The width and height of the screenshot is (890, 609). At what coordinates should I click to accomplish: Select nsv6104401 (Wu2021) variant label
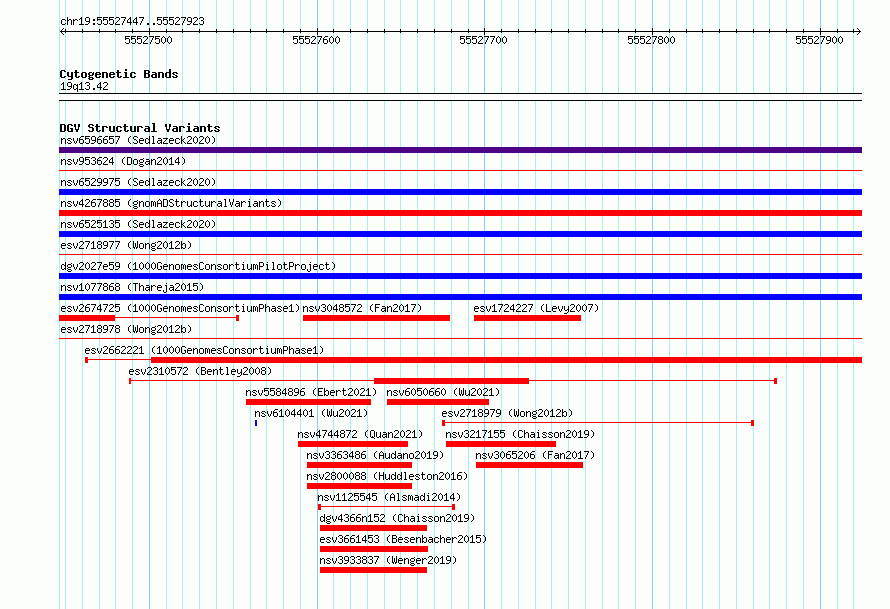click(311, 413)
